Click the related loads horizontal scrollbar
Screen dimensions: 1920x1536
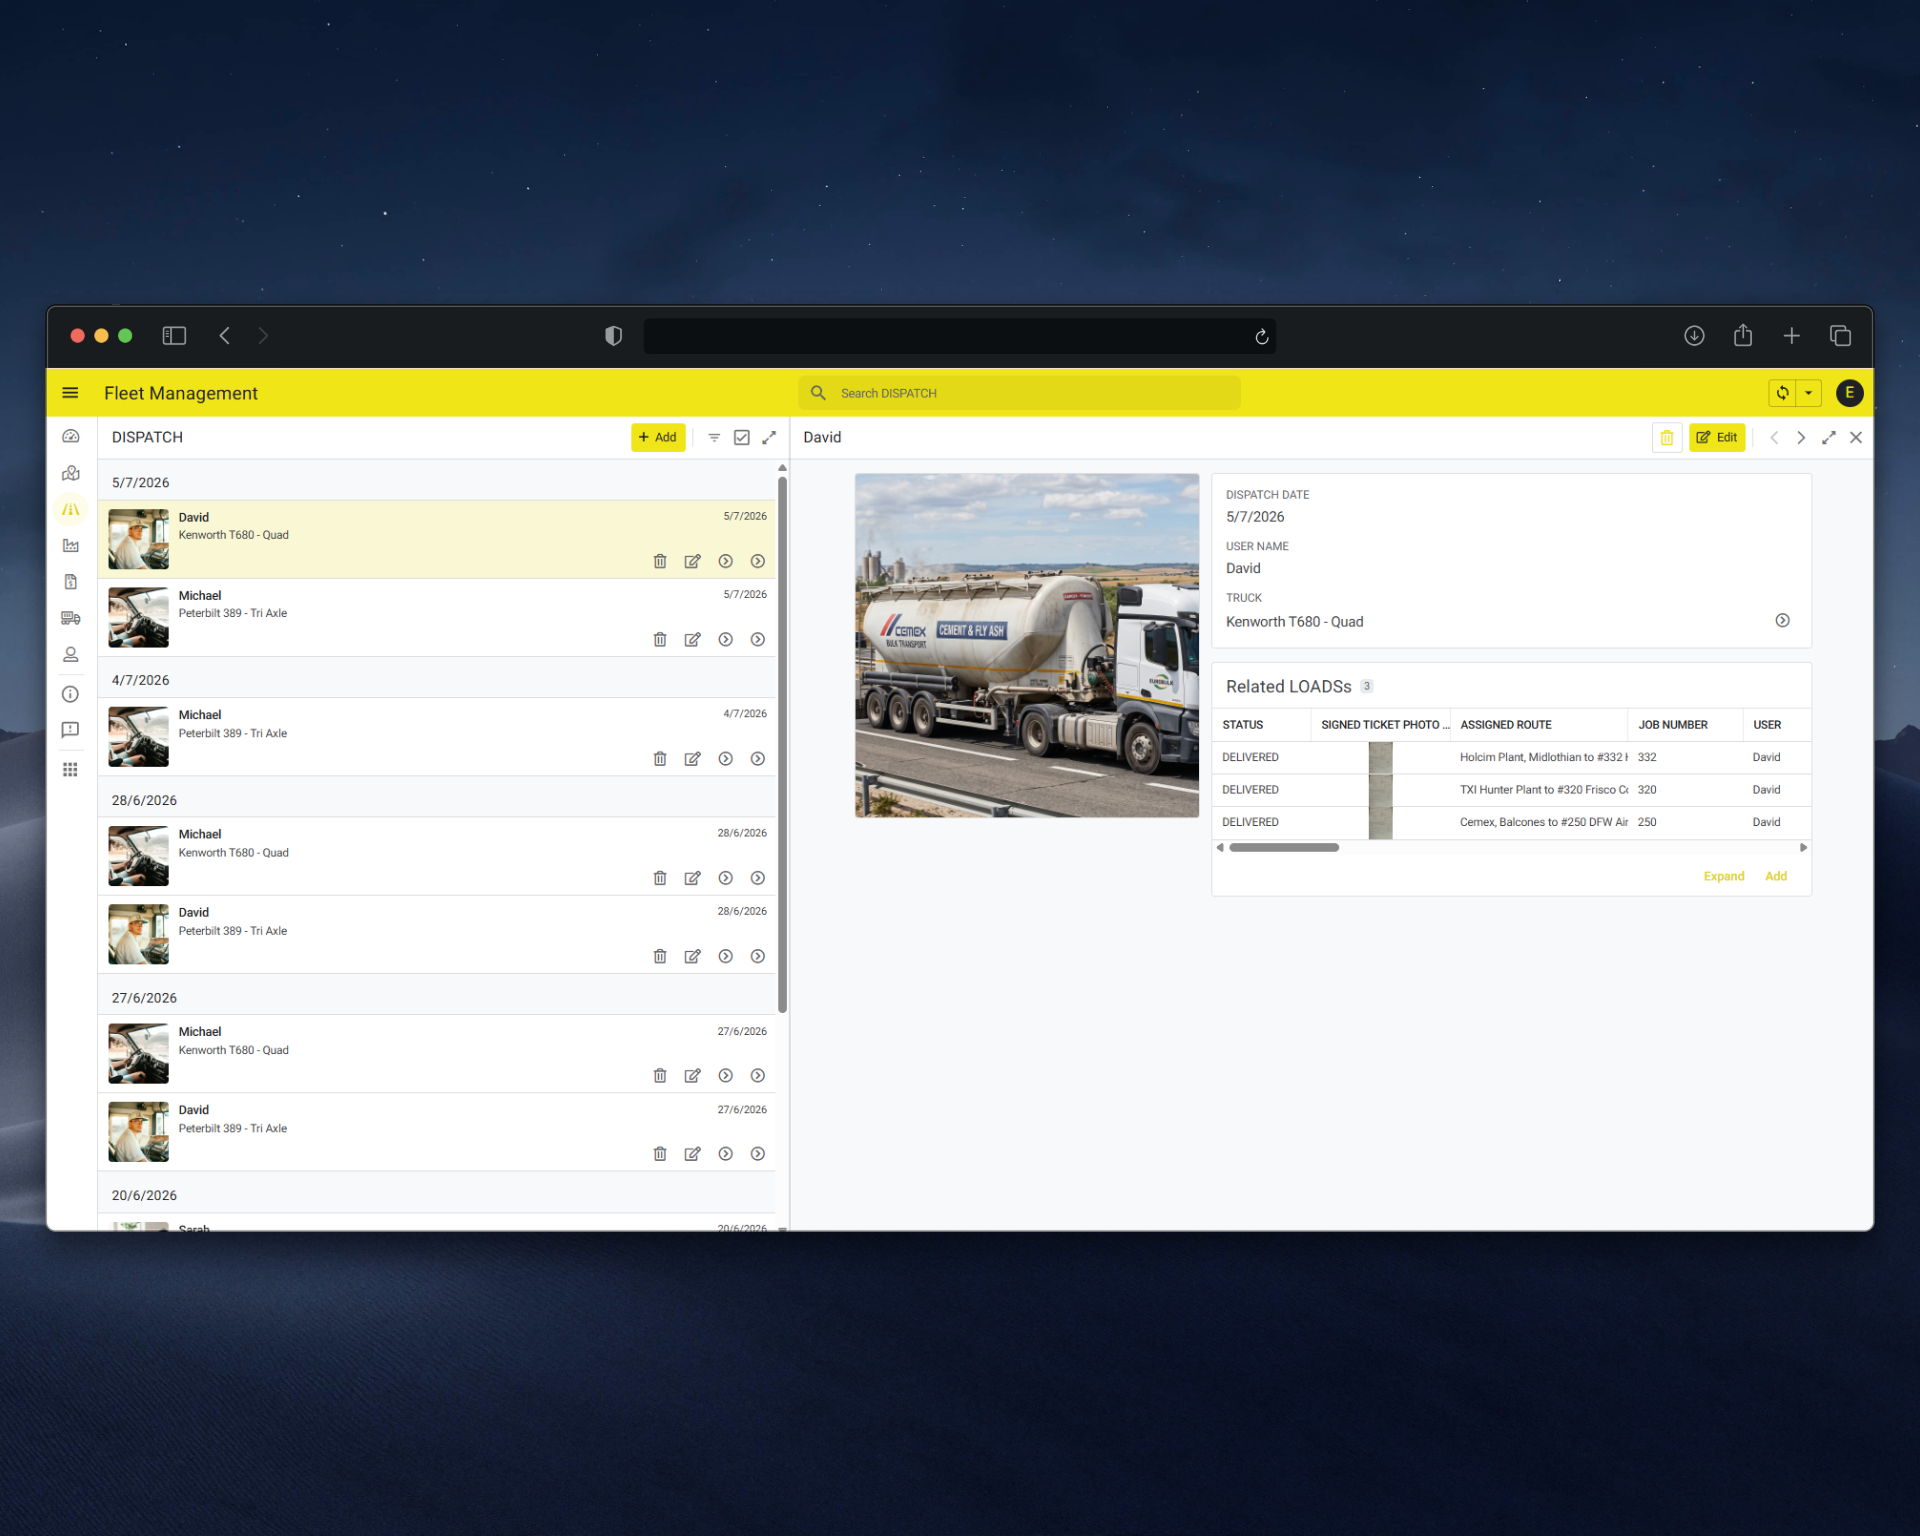tap(1284, 848)
